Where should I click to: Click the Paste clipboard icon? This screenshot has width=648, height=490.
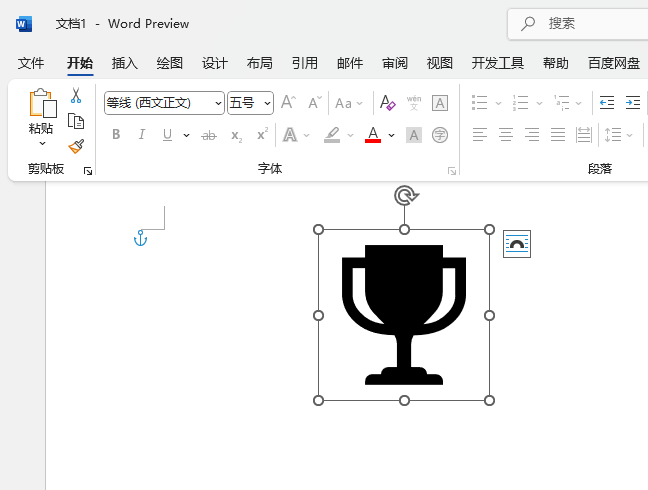[41, 103]
